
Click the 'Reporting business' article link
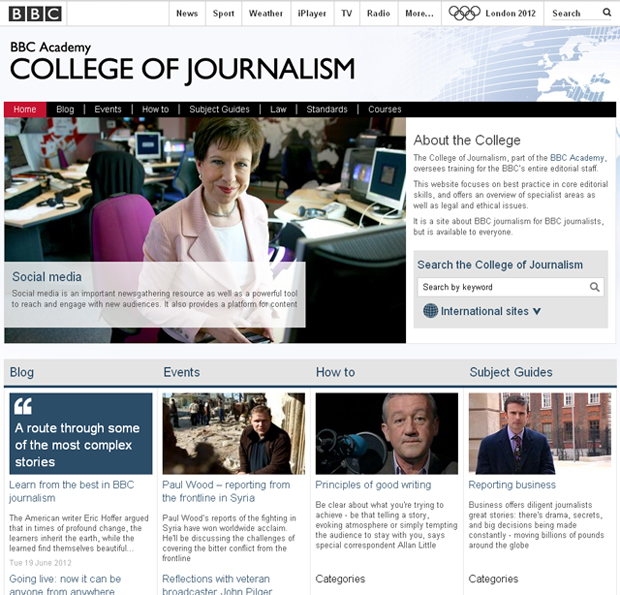point(512,485)
